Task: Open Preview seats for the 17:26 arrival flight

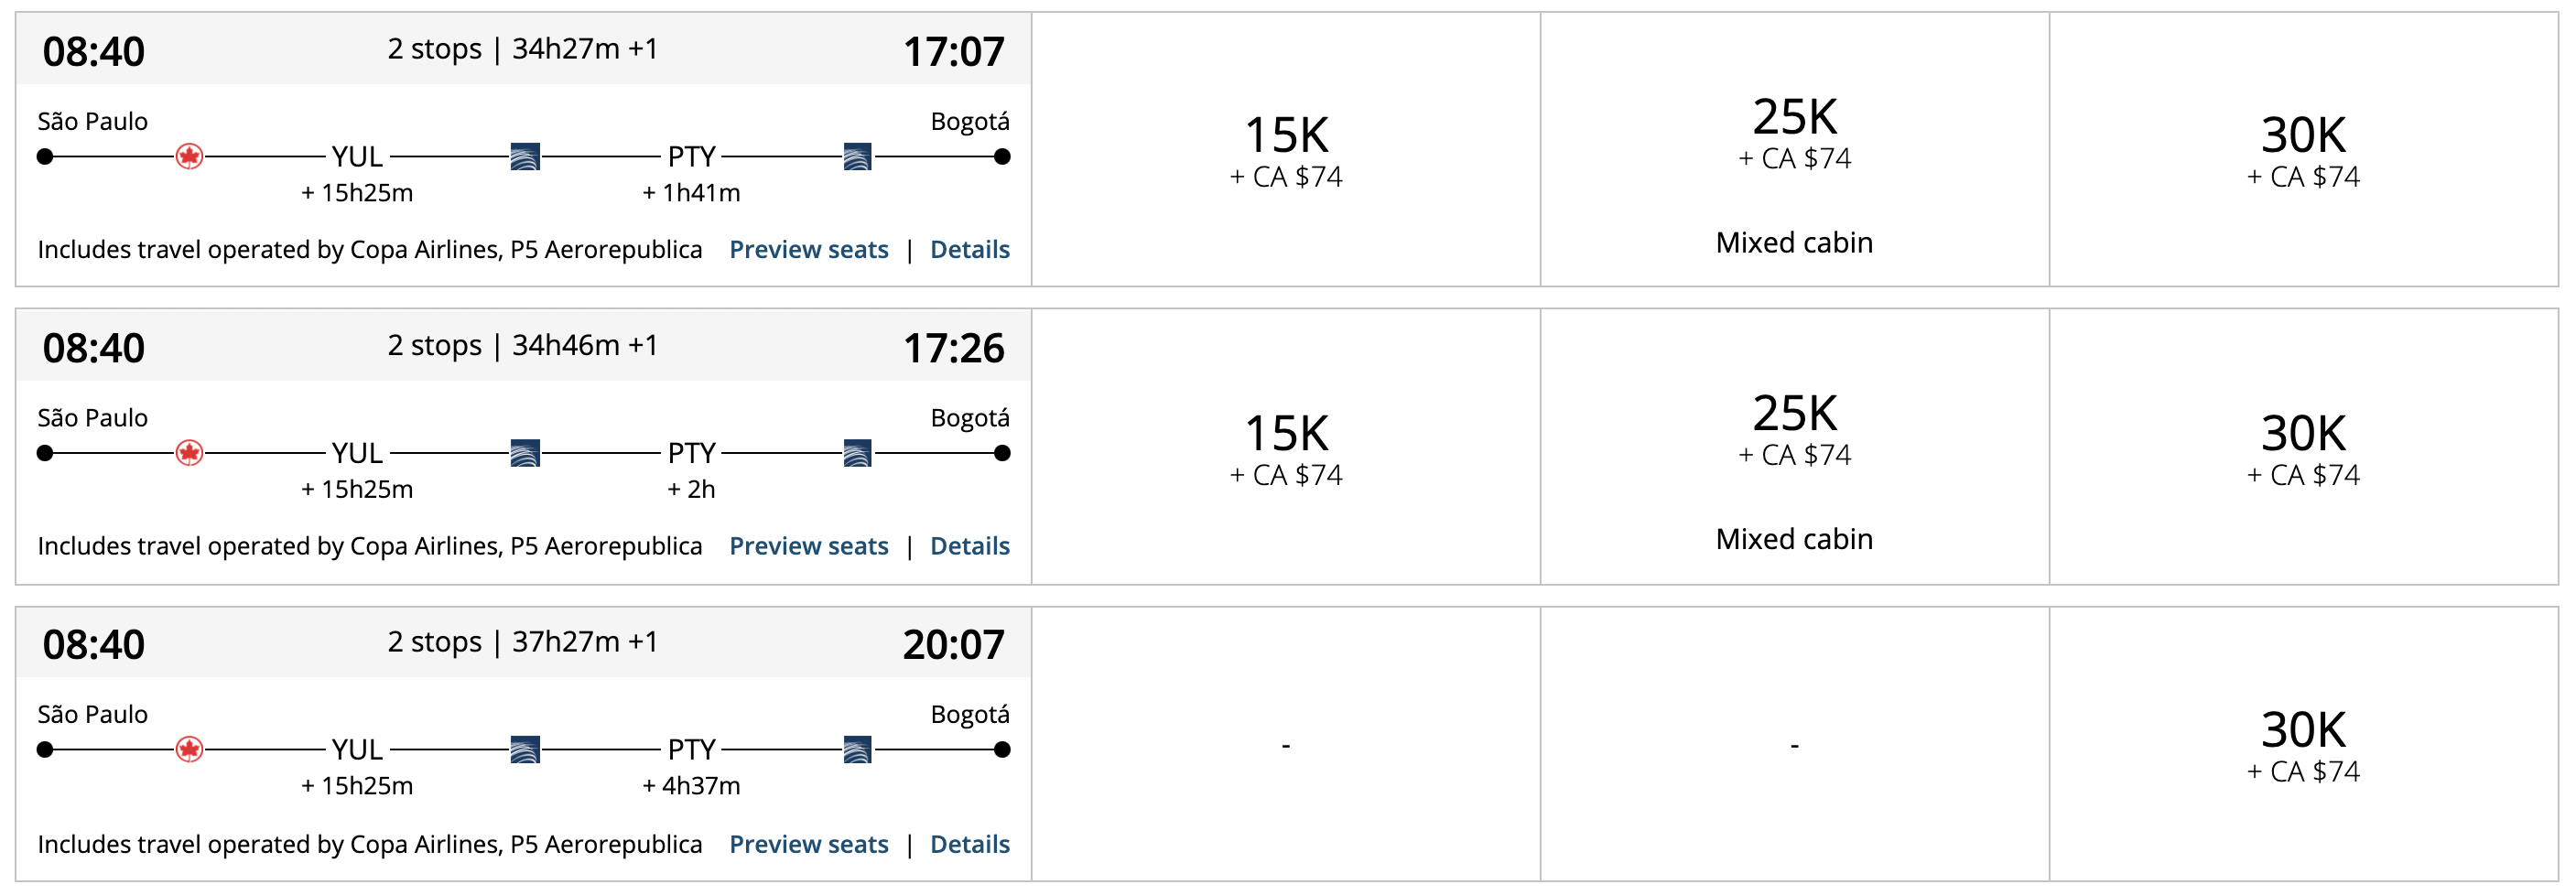Action: (808, 546)
